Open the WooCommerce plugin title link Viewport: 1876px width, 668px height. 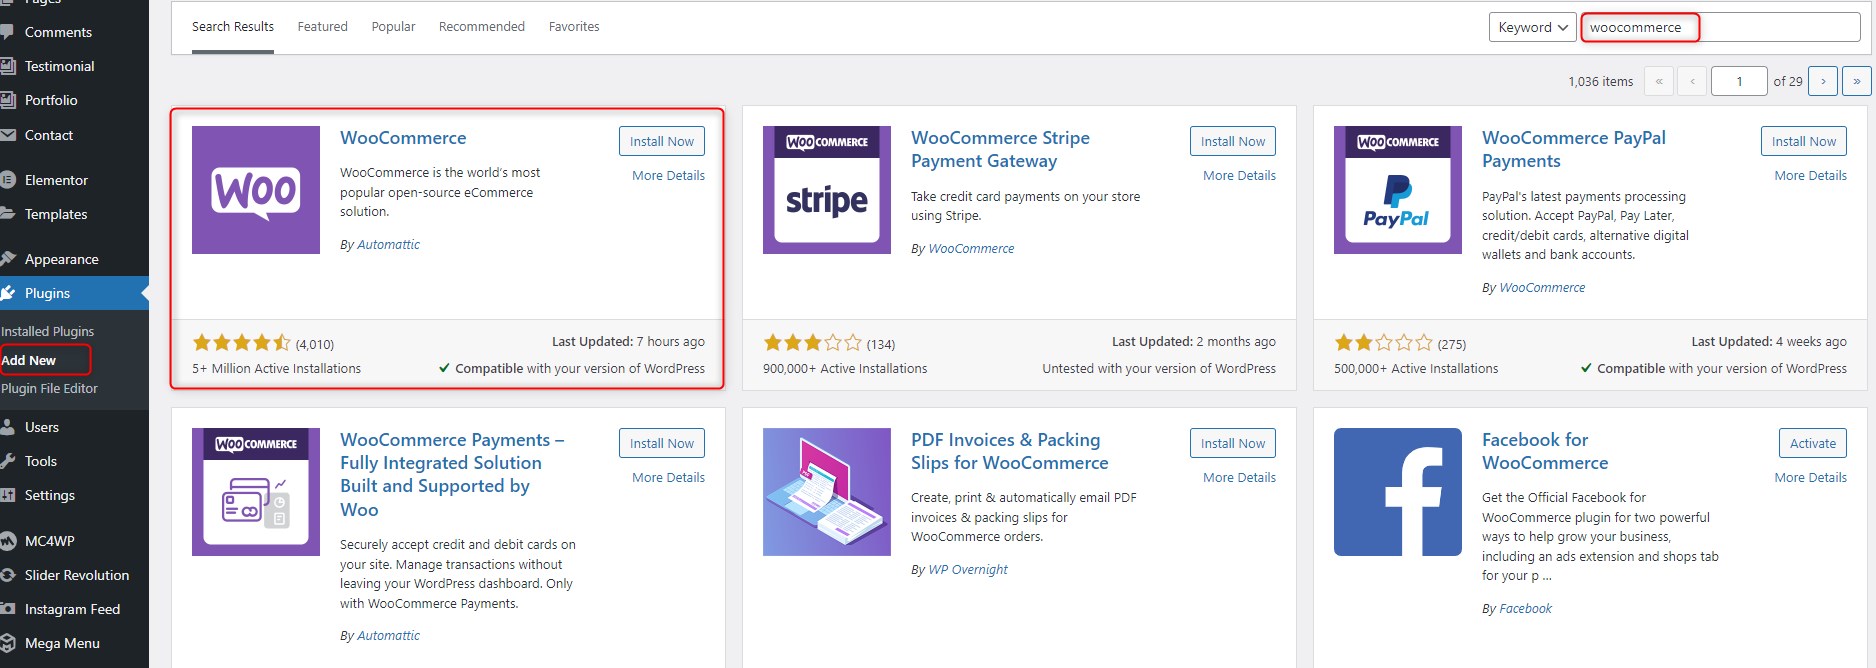403,138
